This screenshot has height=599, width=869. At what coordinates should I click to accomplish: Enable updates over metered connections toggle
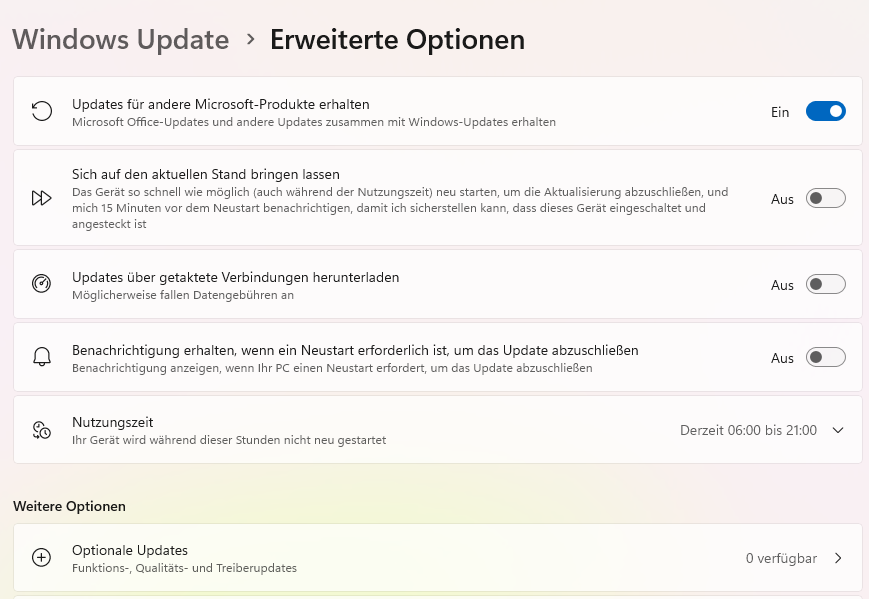[x=825, y=284]
